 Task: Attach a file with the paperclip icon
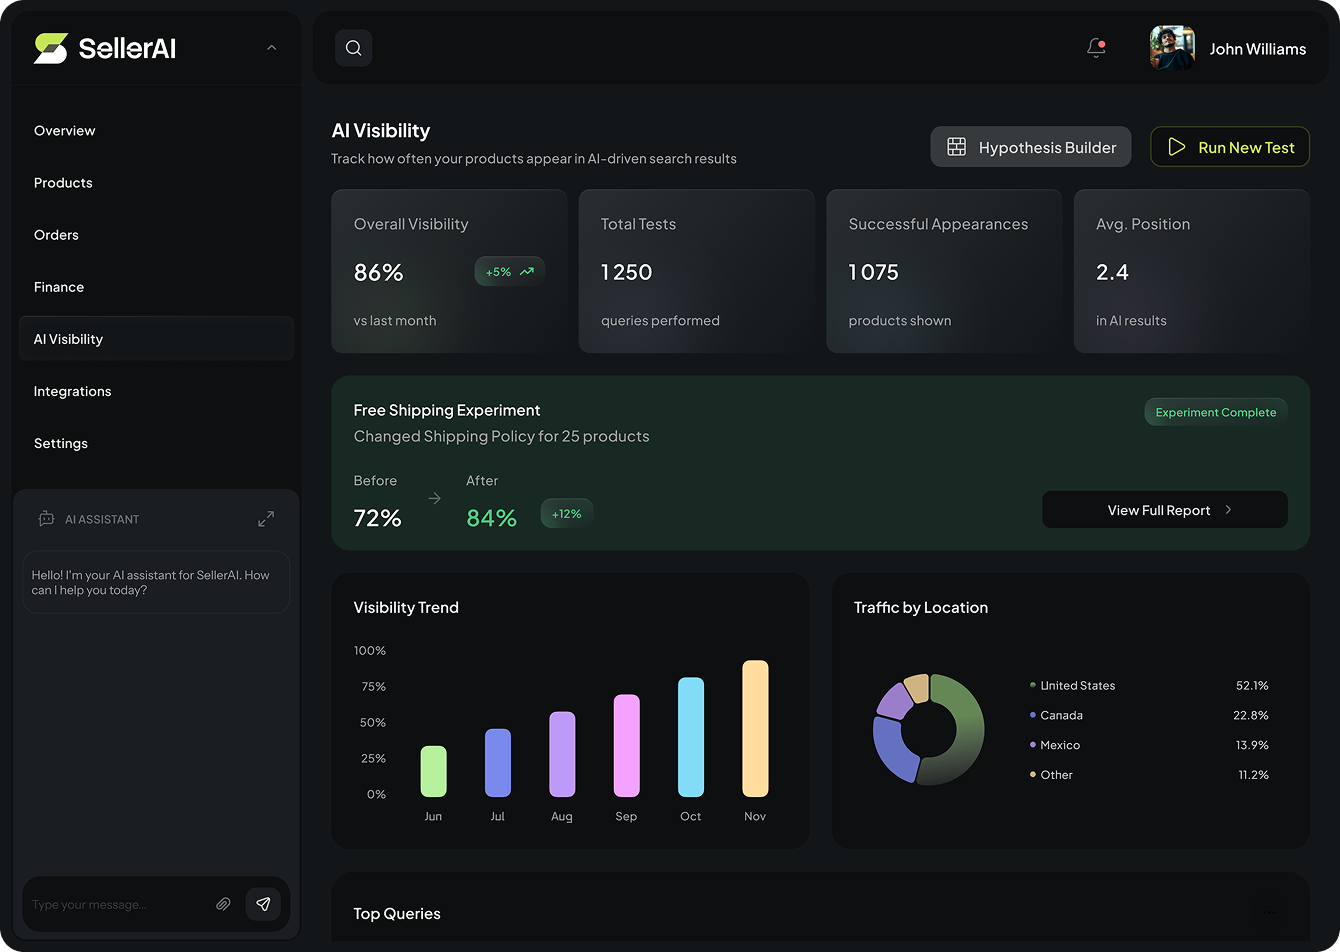tap(223, 904)
